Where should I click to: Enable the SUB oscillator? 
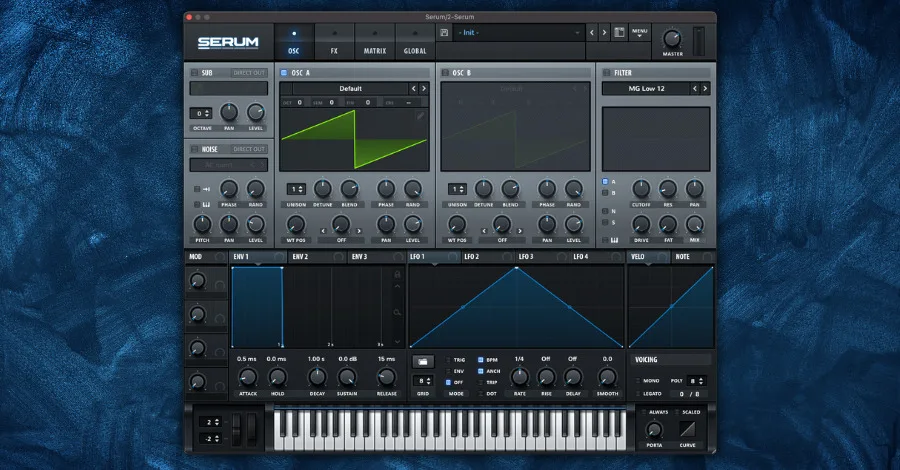click(194, 73)
